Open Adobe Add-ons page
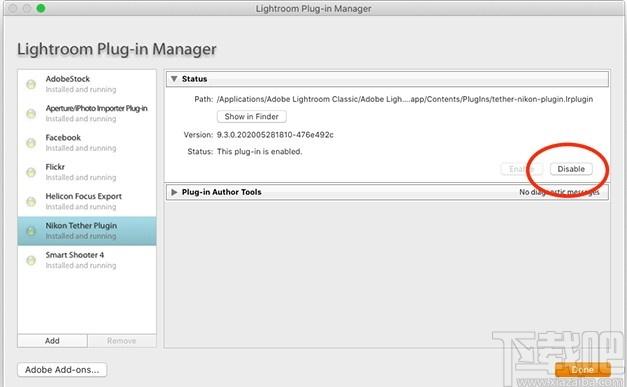Viewport: 627px width, 387px height. point(62,370)
